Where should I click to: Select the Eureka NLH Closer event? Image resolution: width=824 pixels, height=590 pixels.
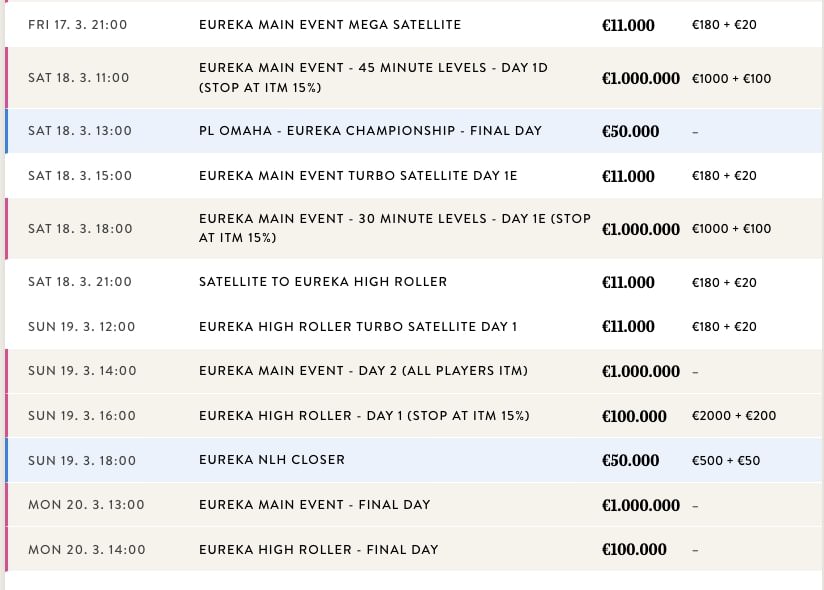pos(414,460)
